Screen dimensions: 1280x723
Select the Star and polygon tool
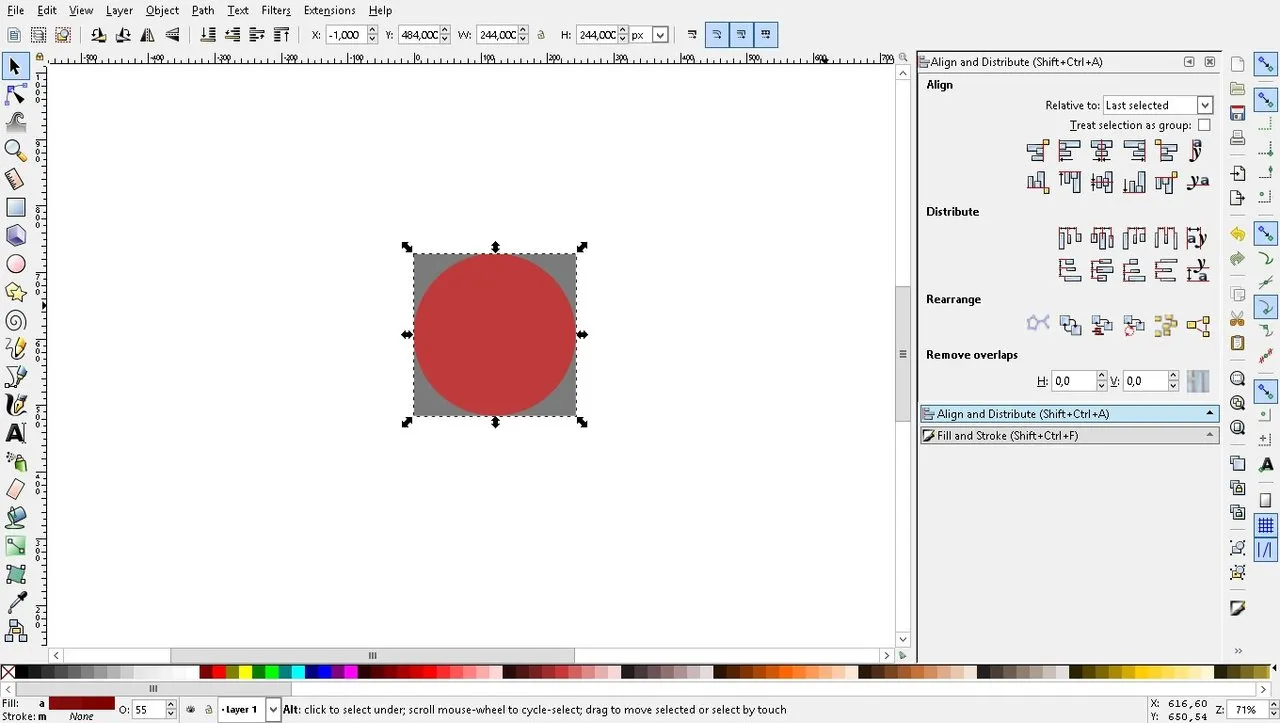[15, 292]
